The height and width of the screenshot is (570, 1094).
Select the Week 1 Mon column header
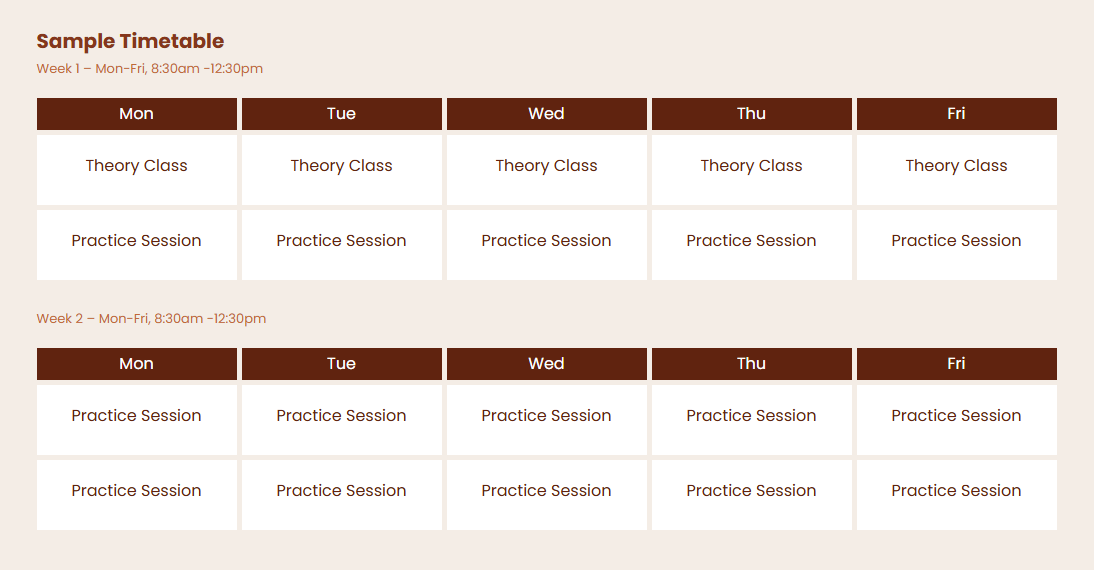point(137,114)
